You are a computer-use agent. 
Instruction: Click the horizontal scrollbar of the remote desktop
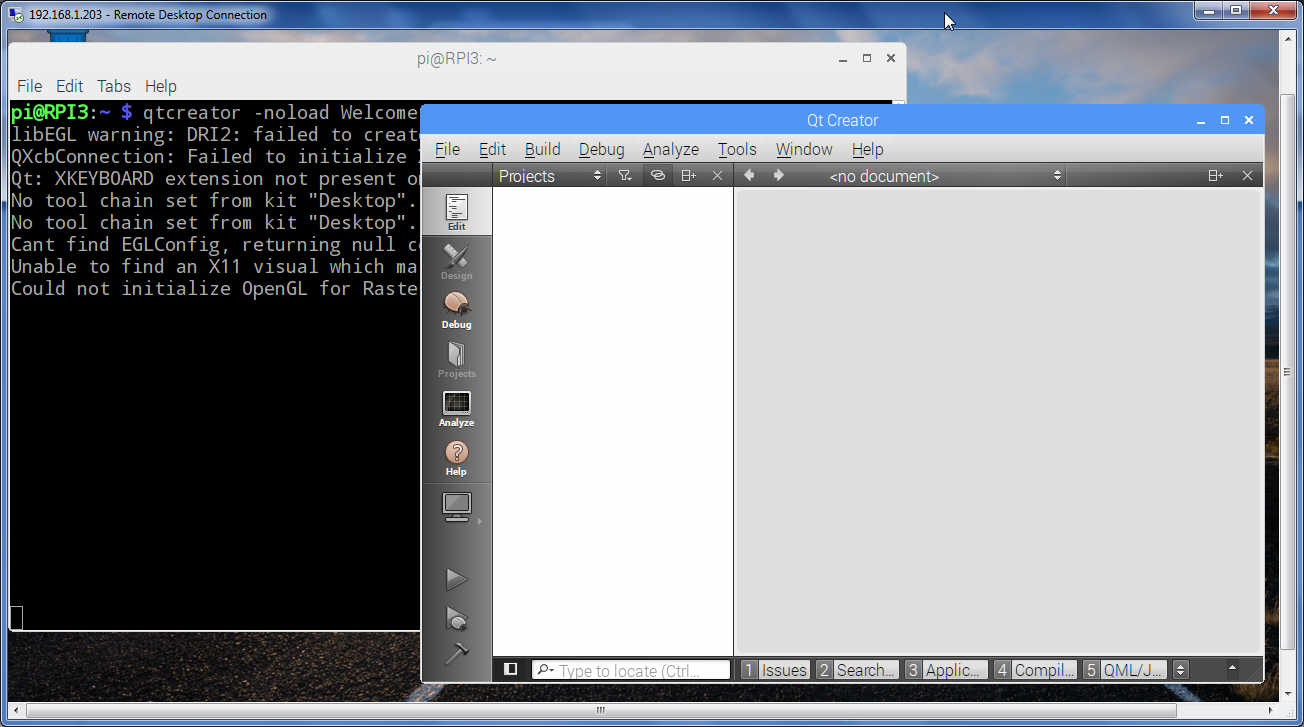pos(600,711)
